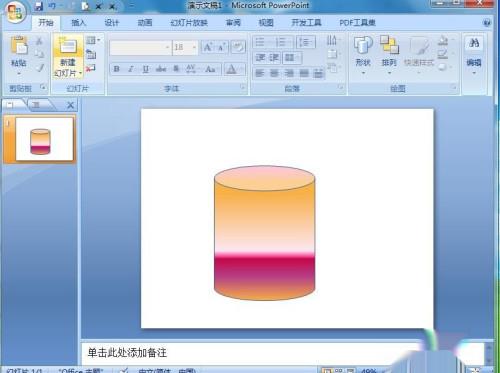Switch to the Design (设计) tab
The height and width of the screenshot is (373, 500).
(x=112, y=23)
